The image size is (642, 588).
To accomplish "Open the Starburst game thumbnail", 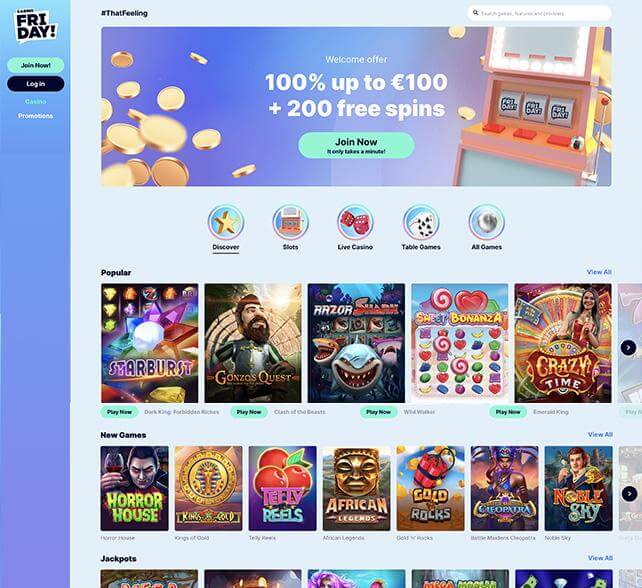I will (x=149, y=343).
